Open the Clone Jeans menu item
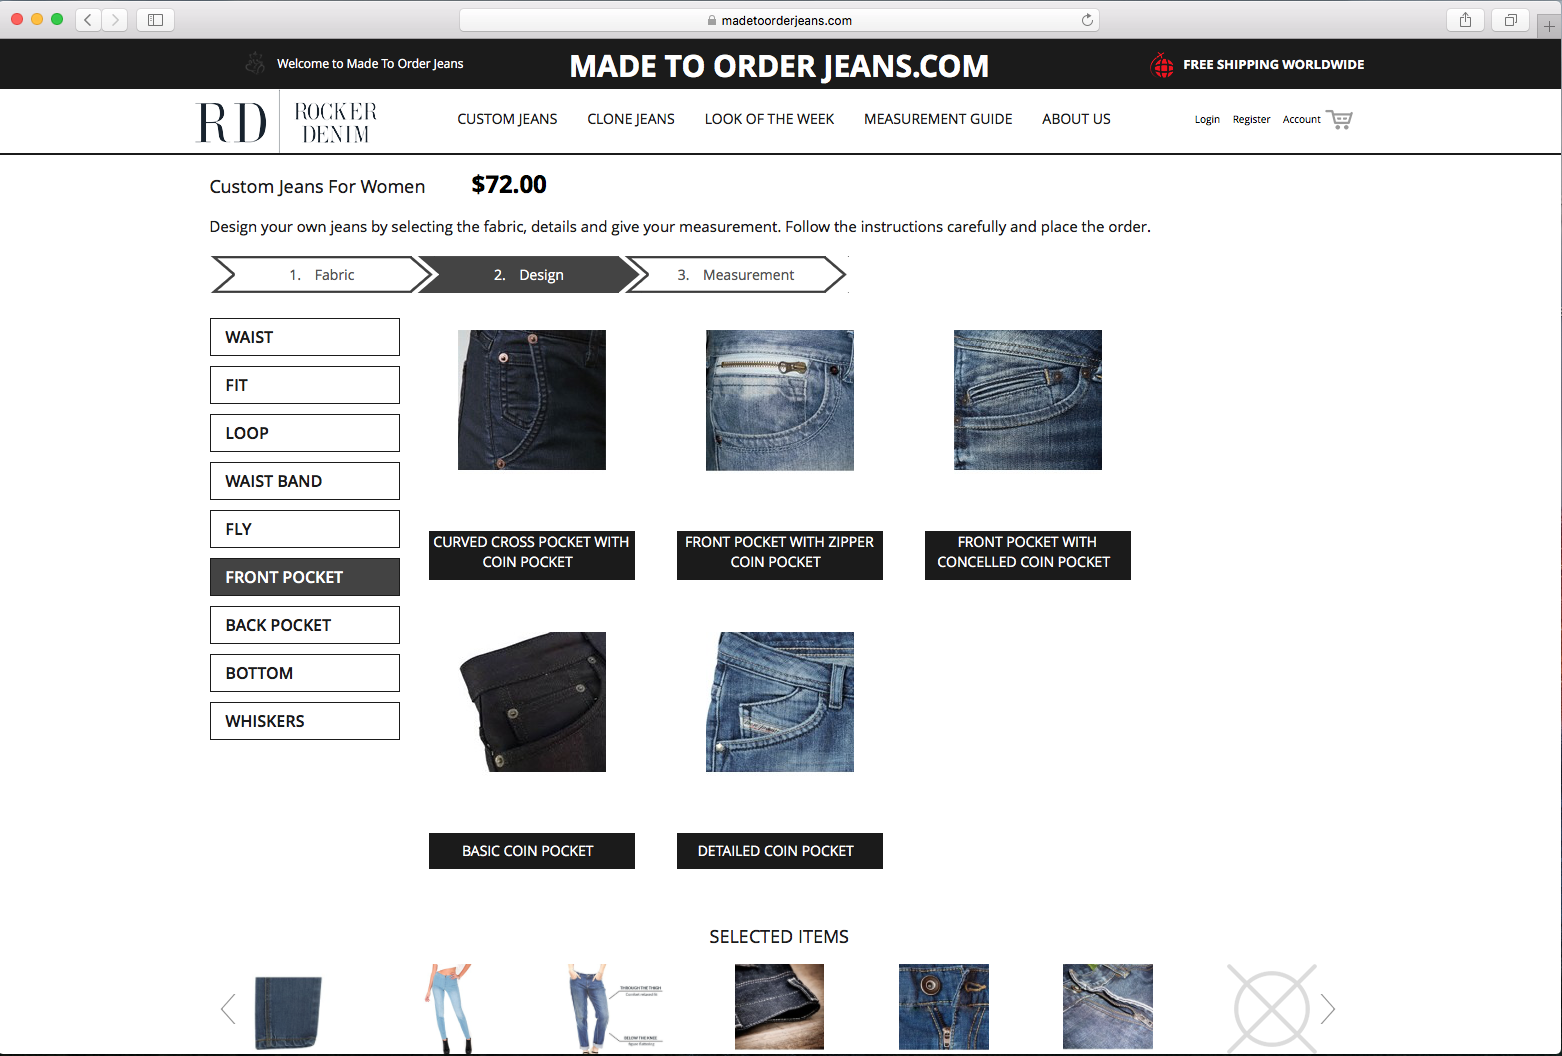The width and height of the screenshot is (1562, 1056). [x=631, y=119]
